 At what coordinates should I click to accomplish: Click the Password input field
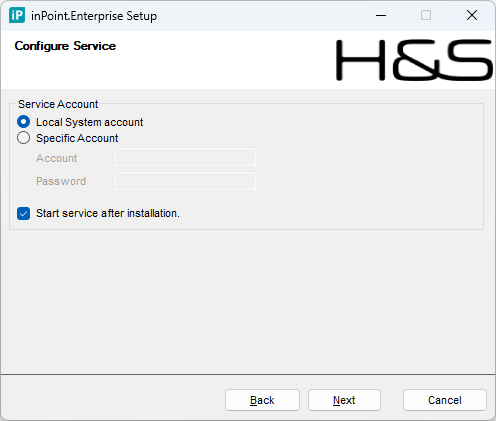click(185, 181)
